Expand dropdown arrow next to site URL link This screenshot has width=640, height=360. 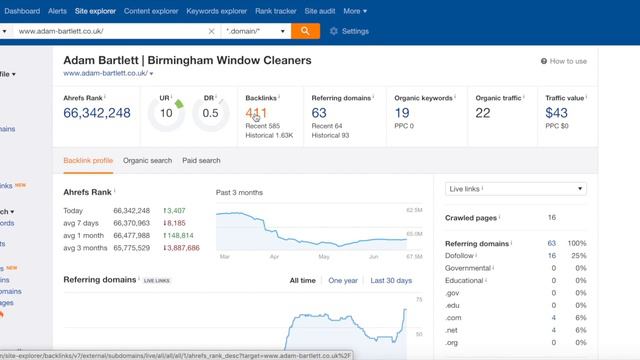(x=151, y=74)
